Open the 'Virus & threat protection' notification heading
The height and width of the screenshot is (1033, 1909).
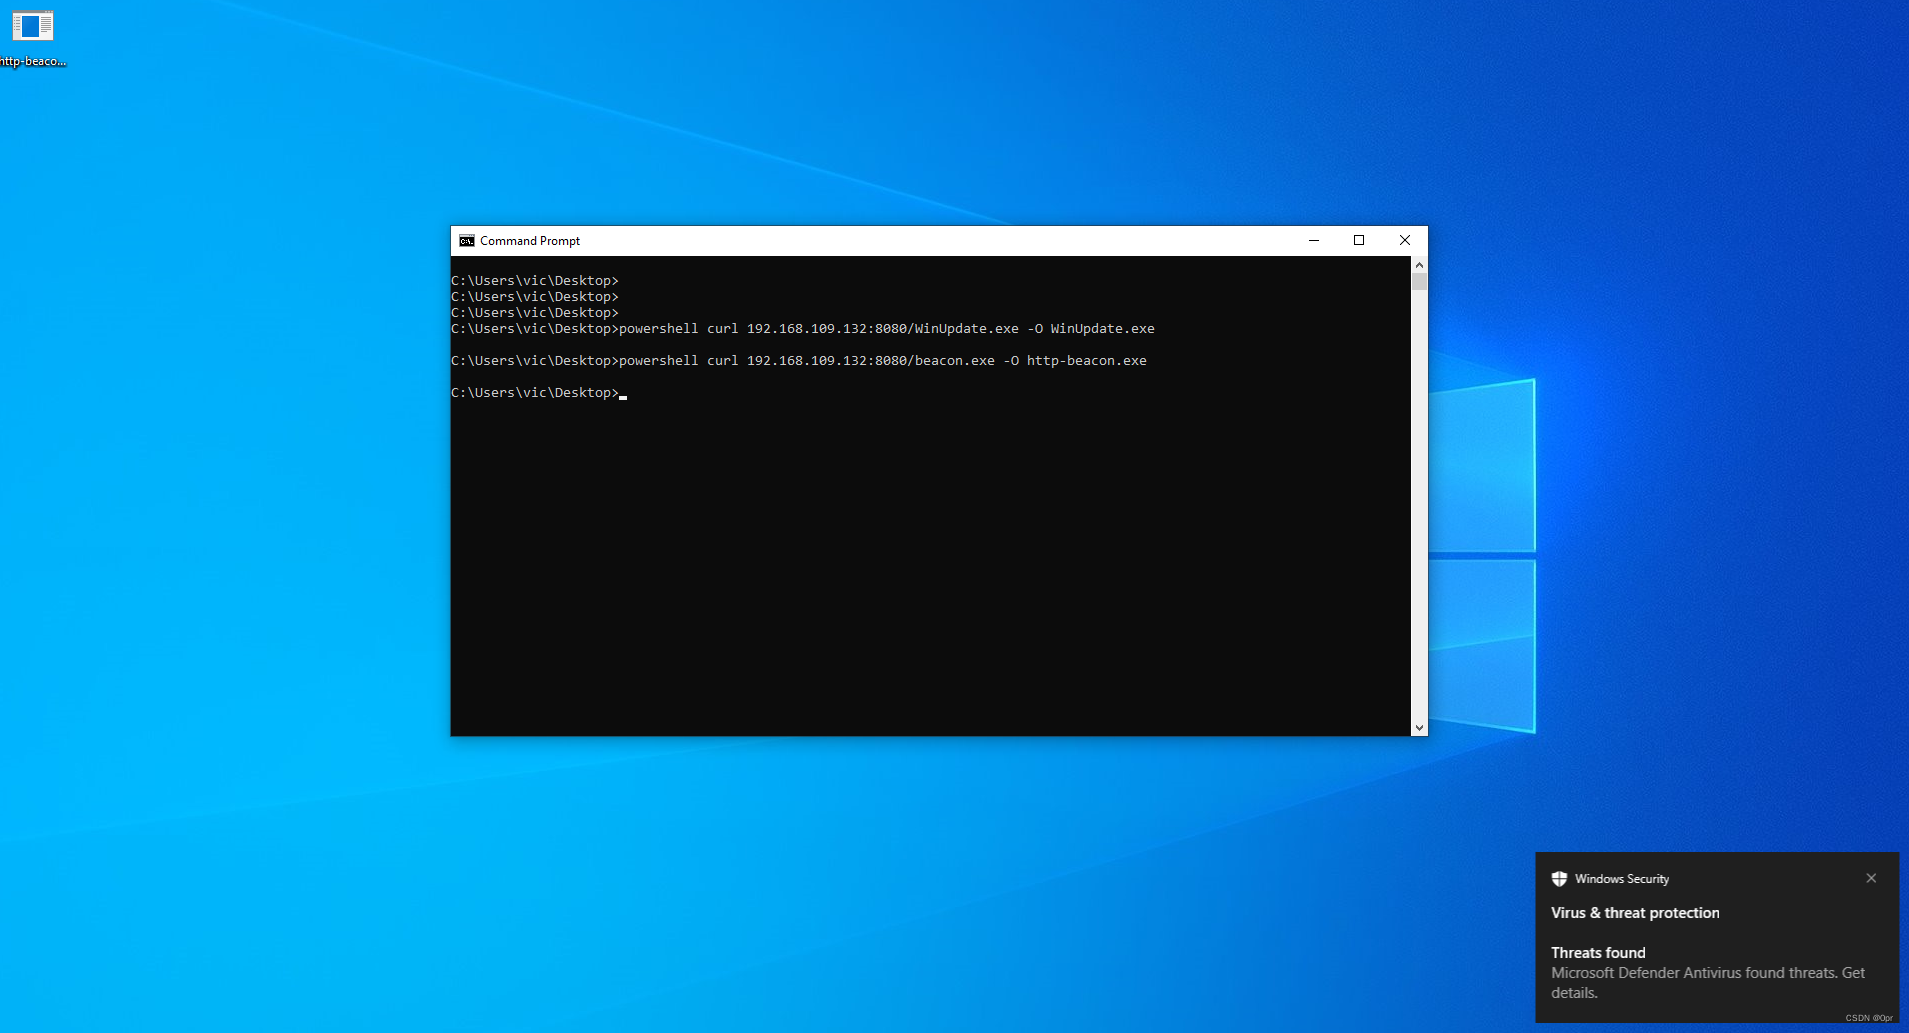[x=1635, y=913]
